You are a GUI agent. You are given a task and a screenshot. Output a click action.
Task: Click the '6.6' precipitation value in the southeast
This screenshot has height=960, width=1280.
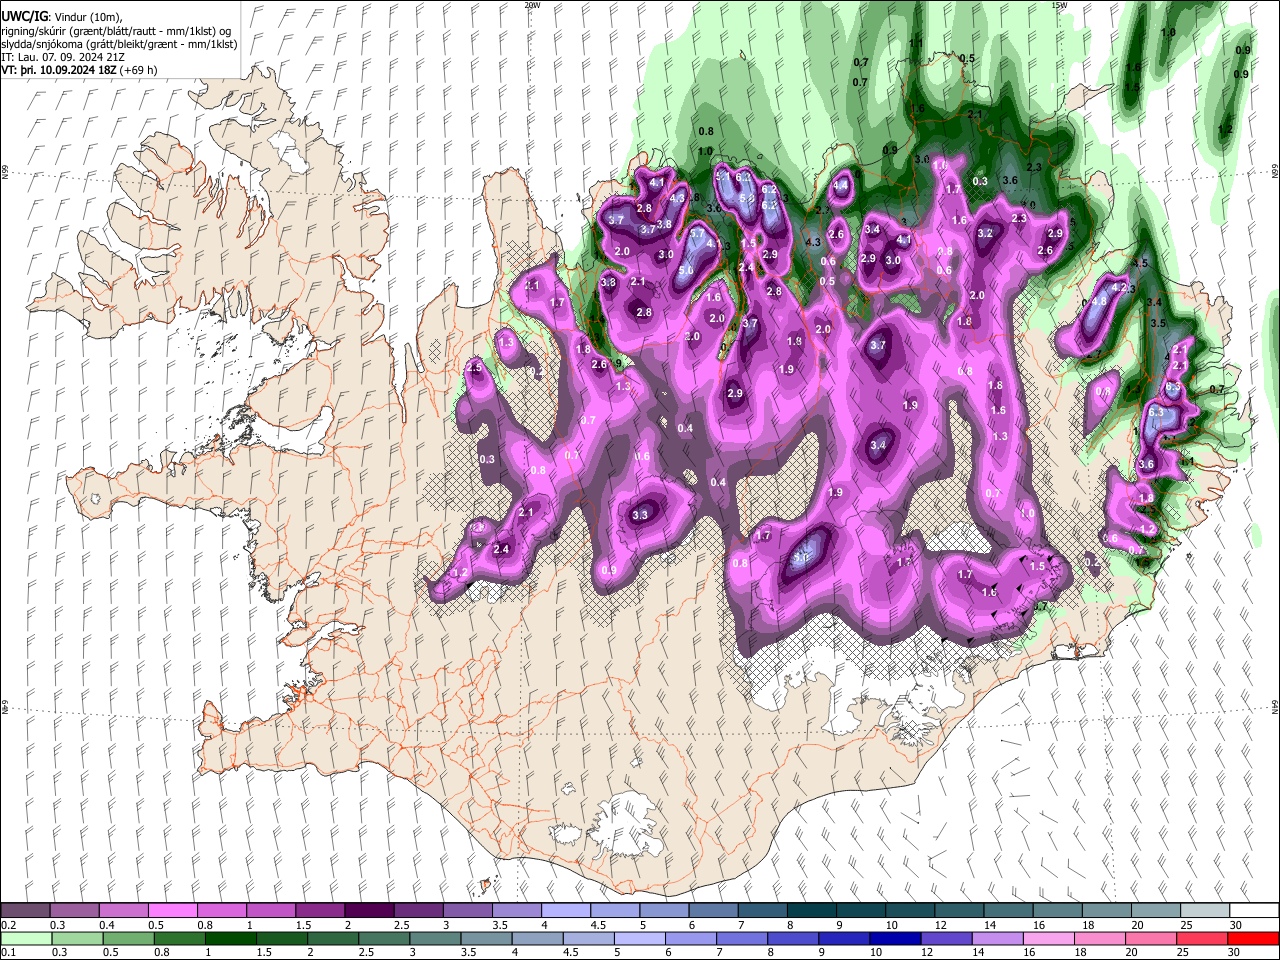1110,538
